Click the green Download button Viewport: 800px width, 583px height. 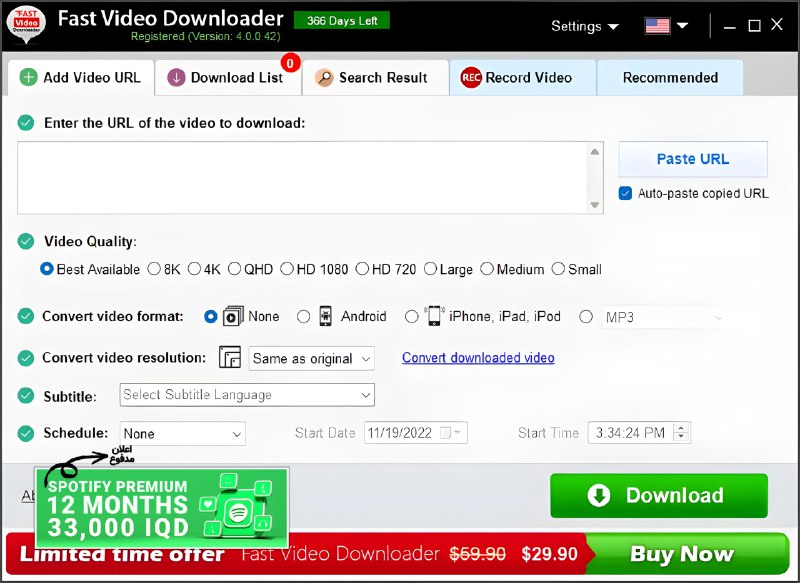[x=659, y=495]
